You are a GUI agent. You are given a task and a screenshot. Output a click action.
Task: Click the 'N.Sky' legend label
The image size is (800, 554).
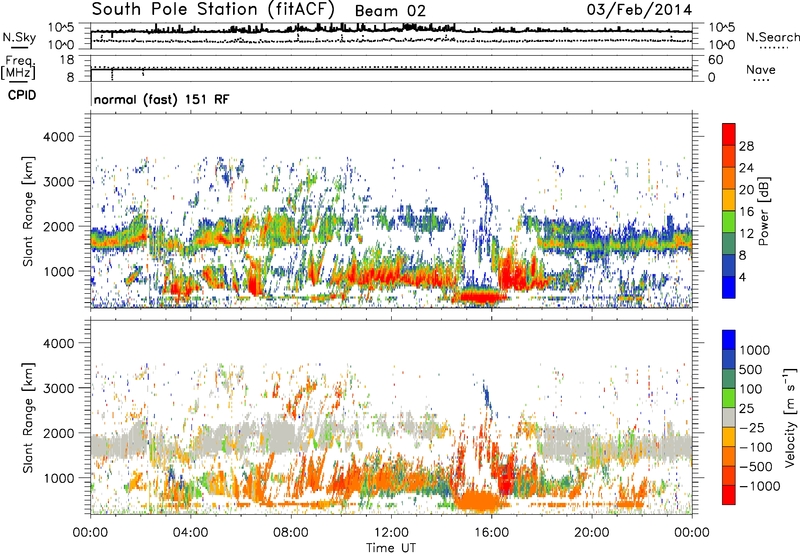19,37
